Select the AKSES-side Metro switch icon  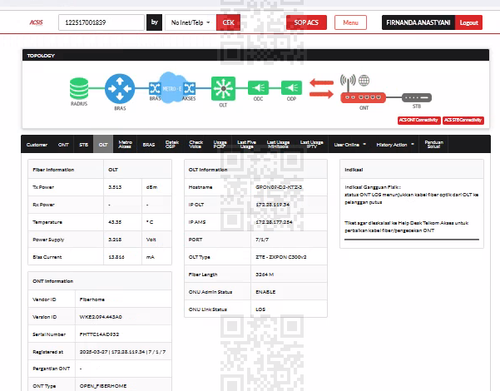(189, 88)
